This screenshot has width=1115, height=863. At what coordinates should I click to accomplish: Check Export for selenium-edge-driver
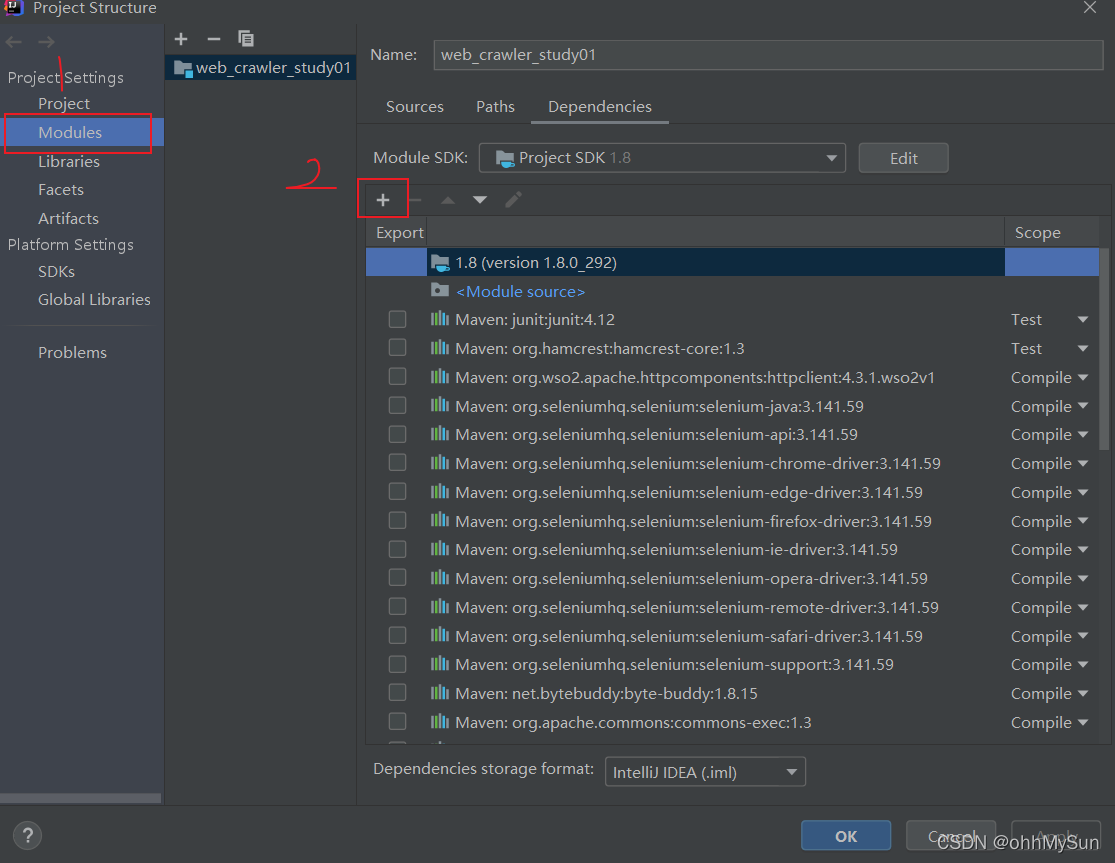click(398, 492)
